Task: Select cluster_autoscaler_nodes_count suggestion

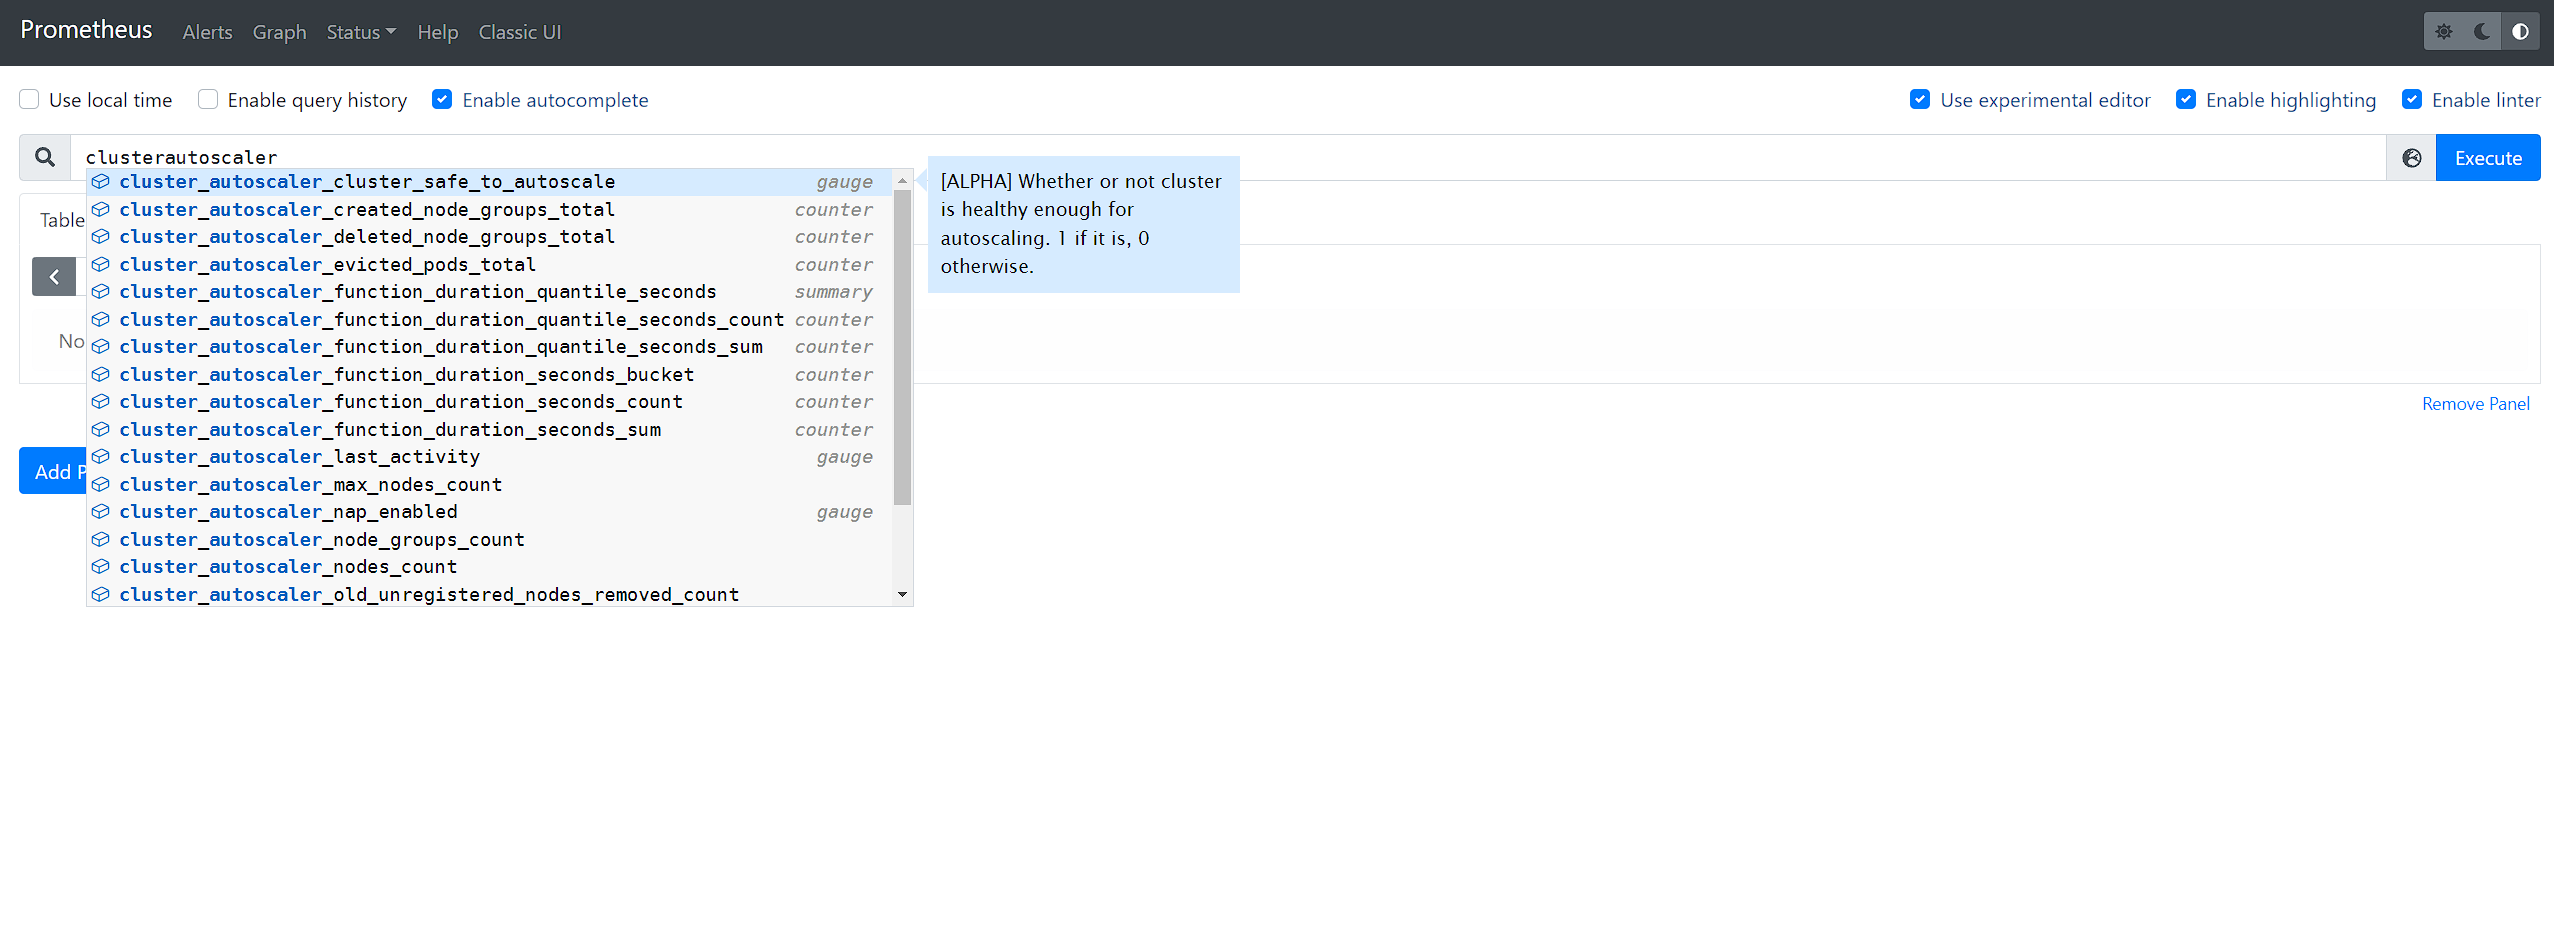Action: pos(488,567)
